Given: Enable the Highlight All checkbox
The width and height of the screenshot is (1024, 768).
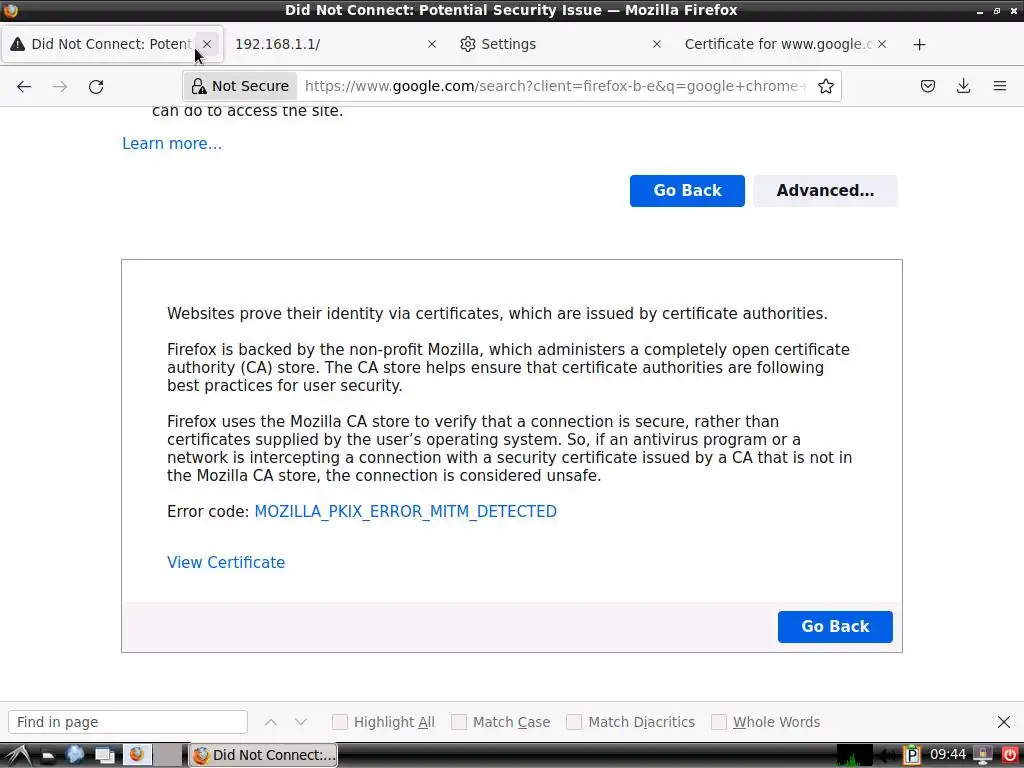Looking at the screenshot, I should [x=340, y=722].
